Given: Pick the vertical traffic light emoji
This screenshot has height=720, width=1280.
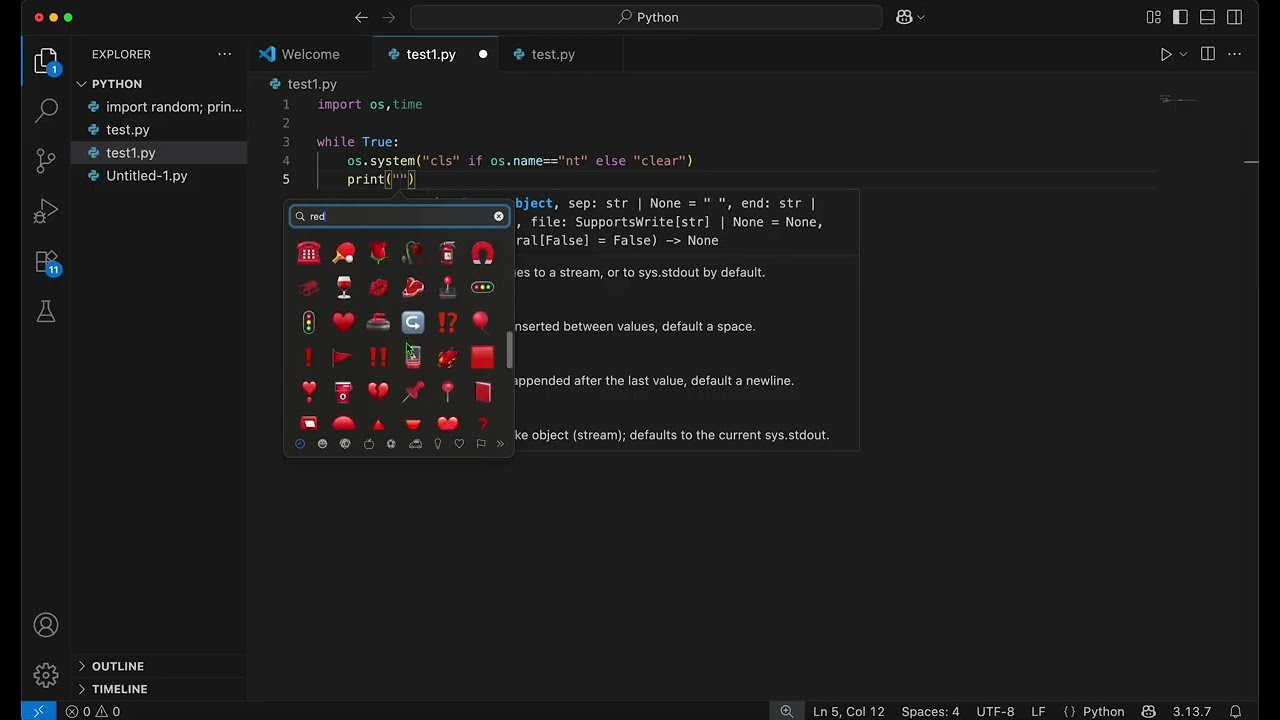Looking at the screenshot, I should (x=309, y=322).
